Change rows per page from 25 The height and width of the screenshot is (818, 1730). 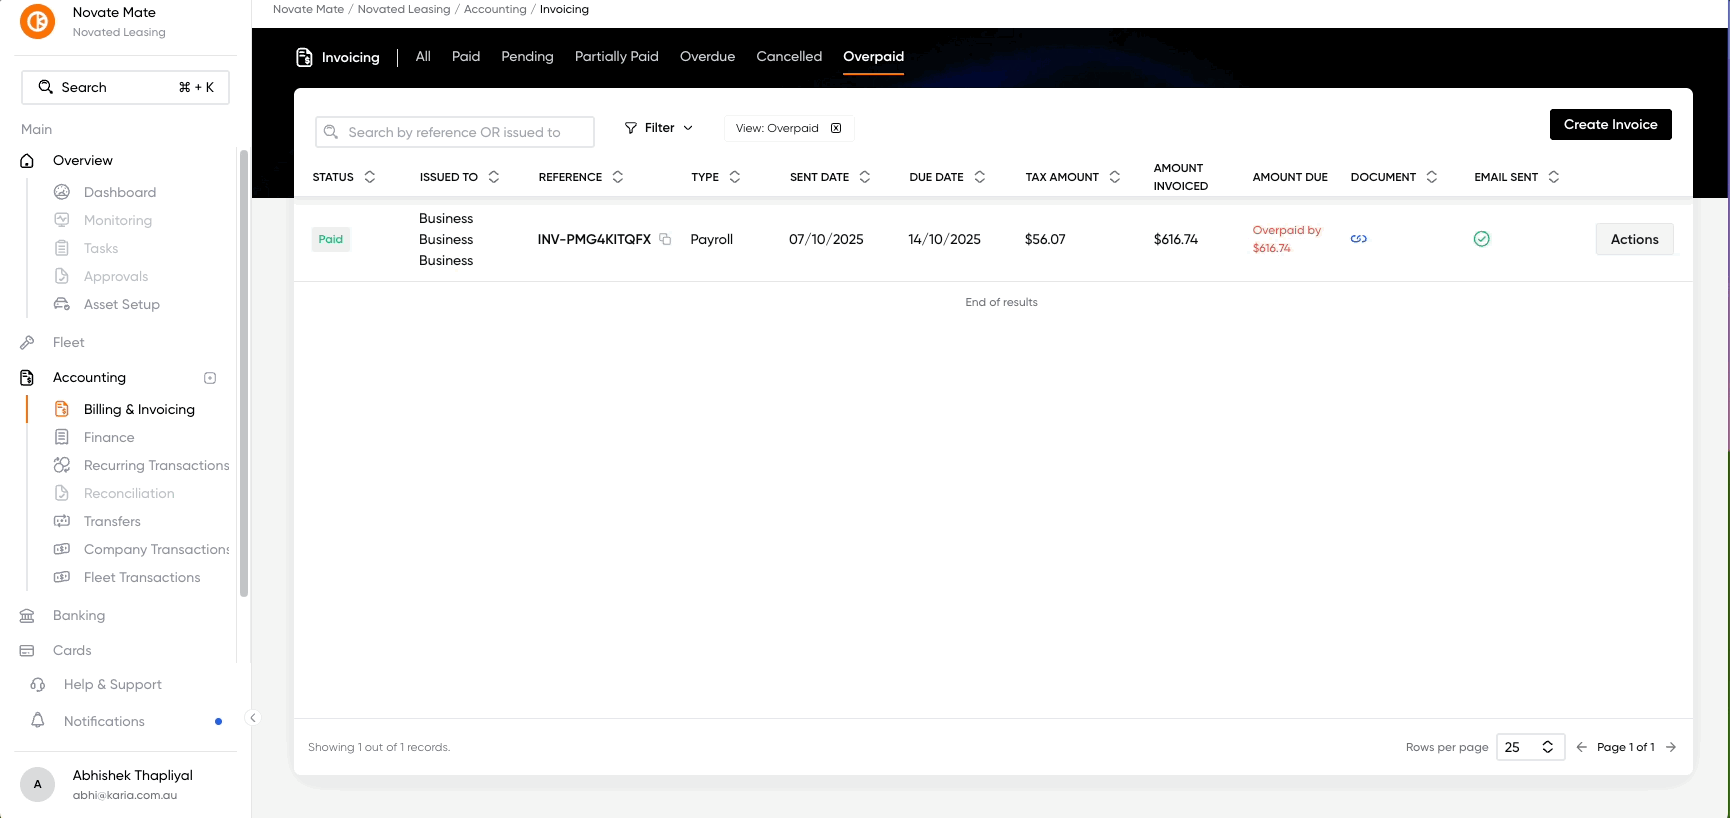point(1529,747)
